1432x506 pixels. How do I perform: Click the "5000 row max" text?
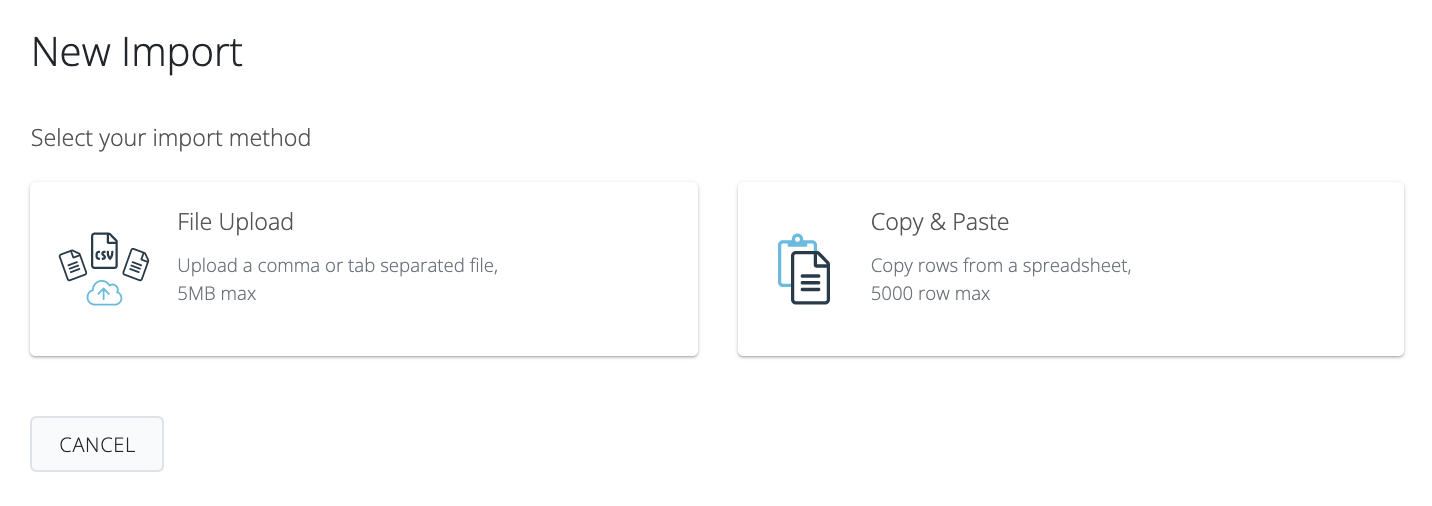(x=930, y=294)
